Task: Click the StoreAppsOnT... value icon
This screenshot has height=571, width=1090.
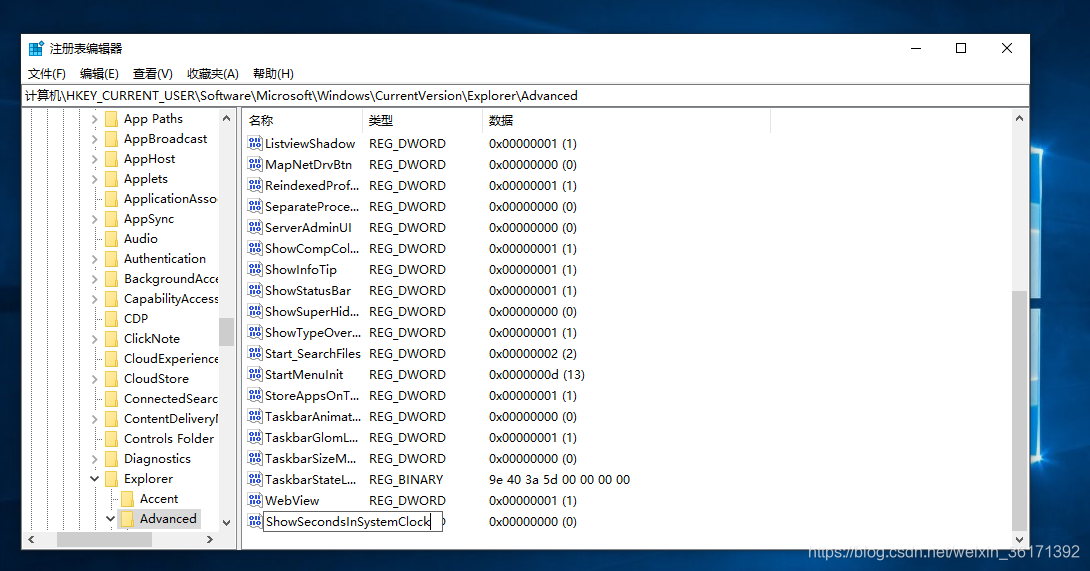Action: [x=254, y=395]
